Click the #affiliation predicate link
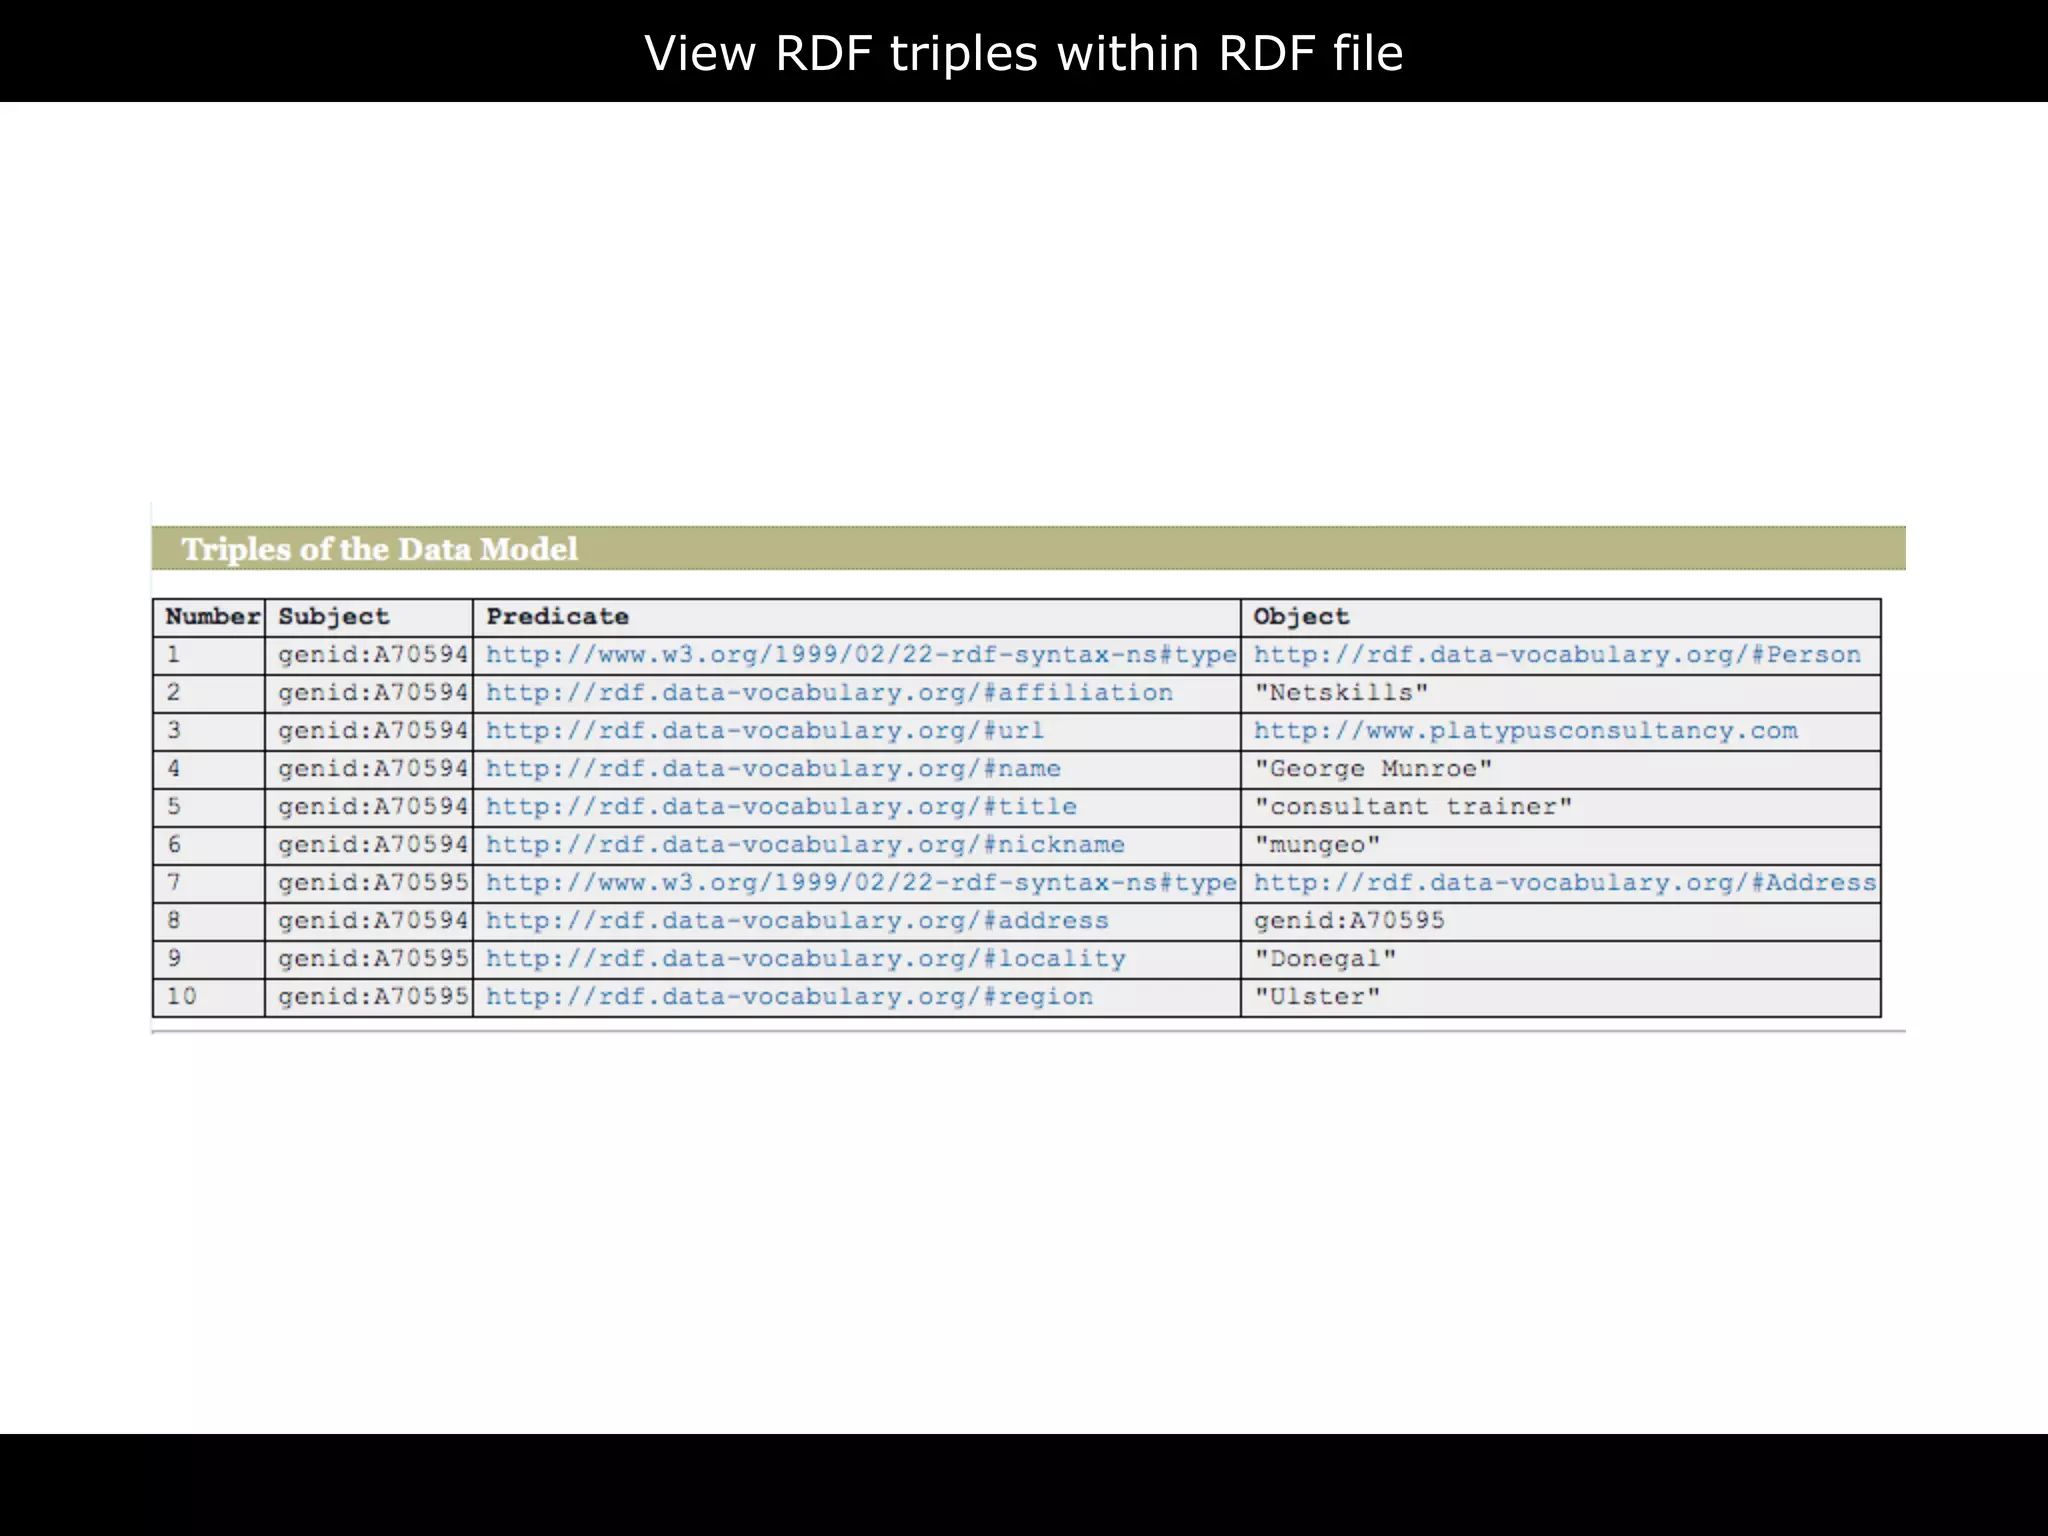 [x=829, y=693]
